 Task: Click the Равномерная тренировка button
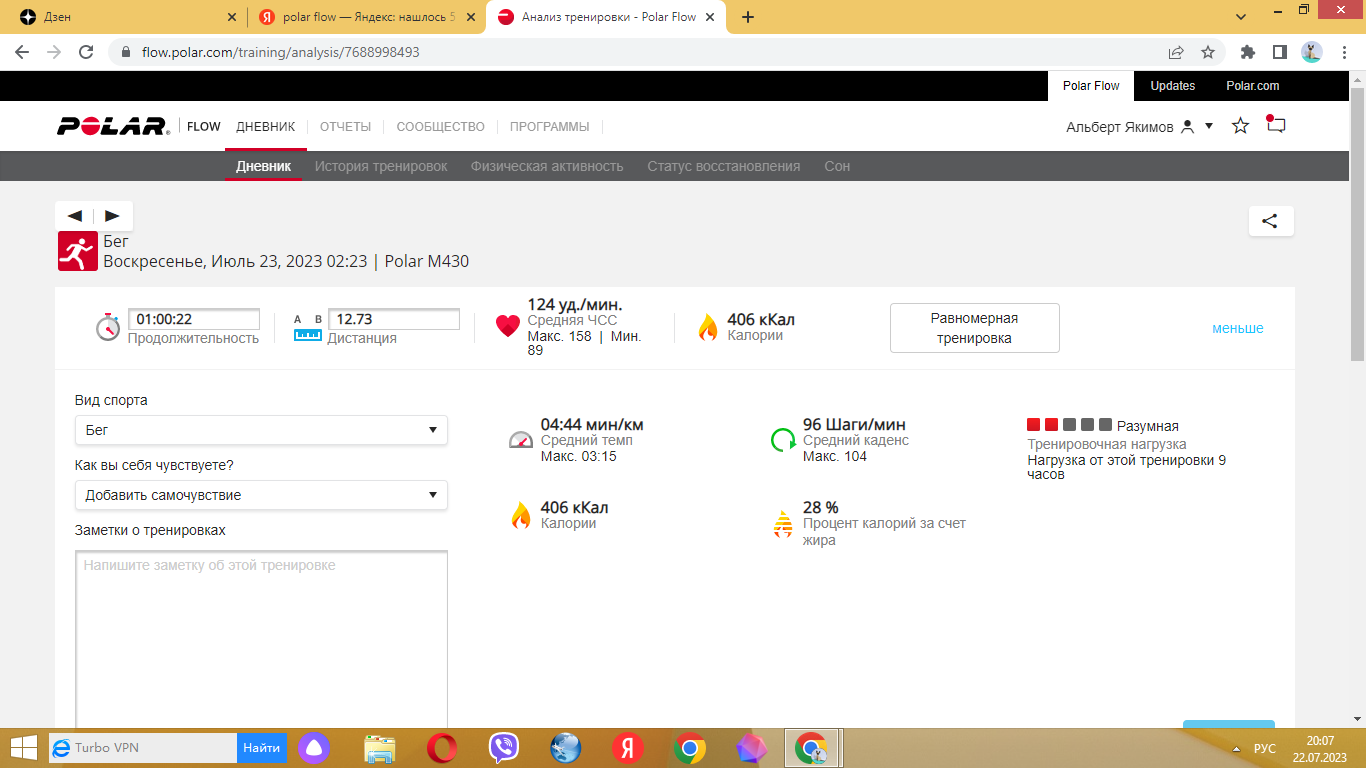974,328
